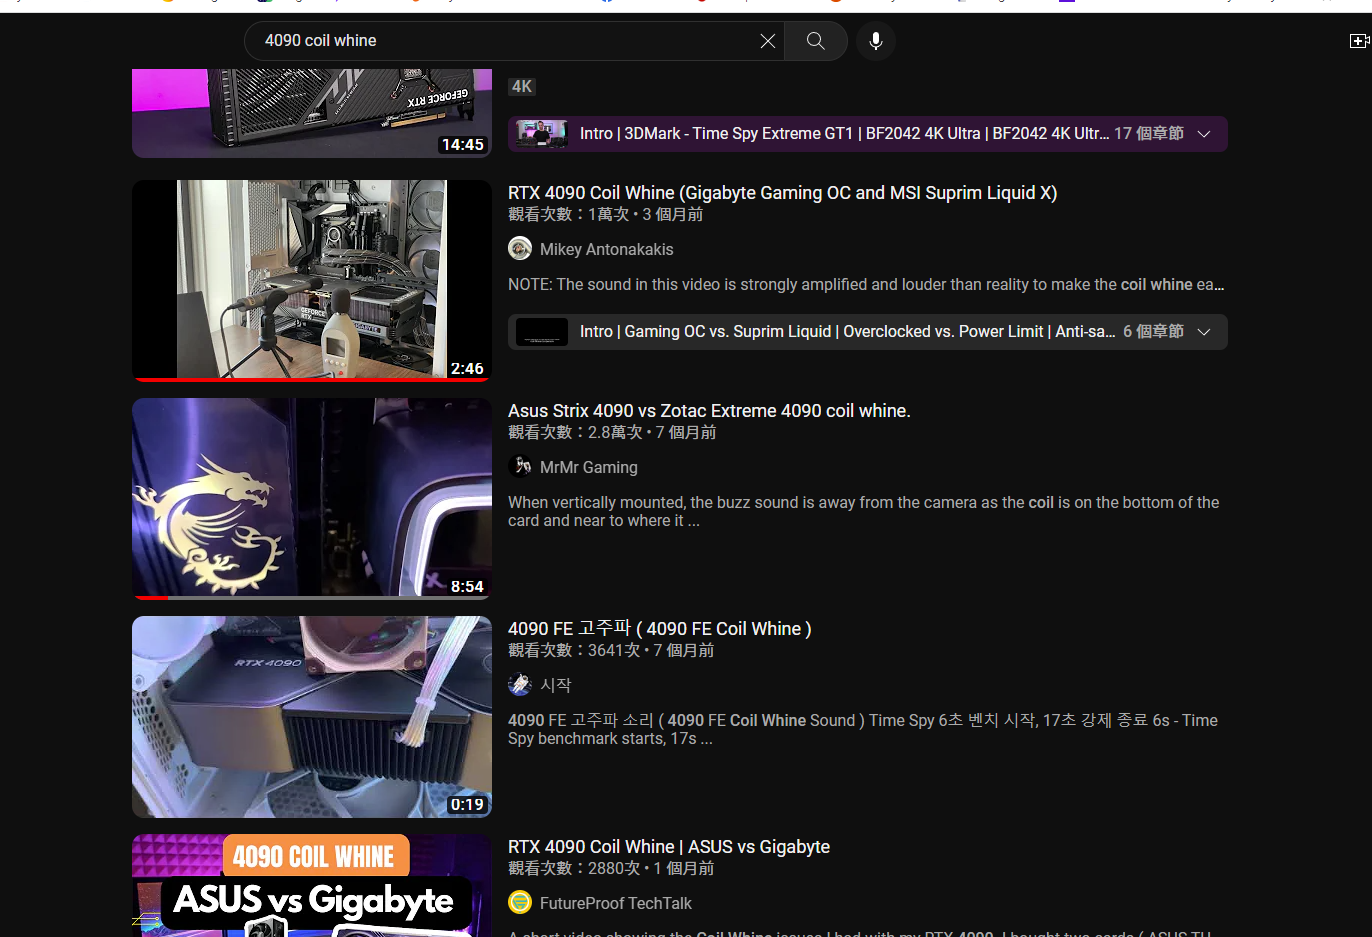Open MrMr Gaming channel avatar
The height and width of the screenshot is (937, 1372).
tap(520, 467)
